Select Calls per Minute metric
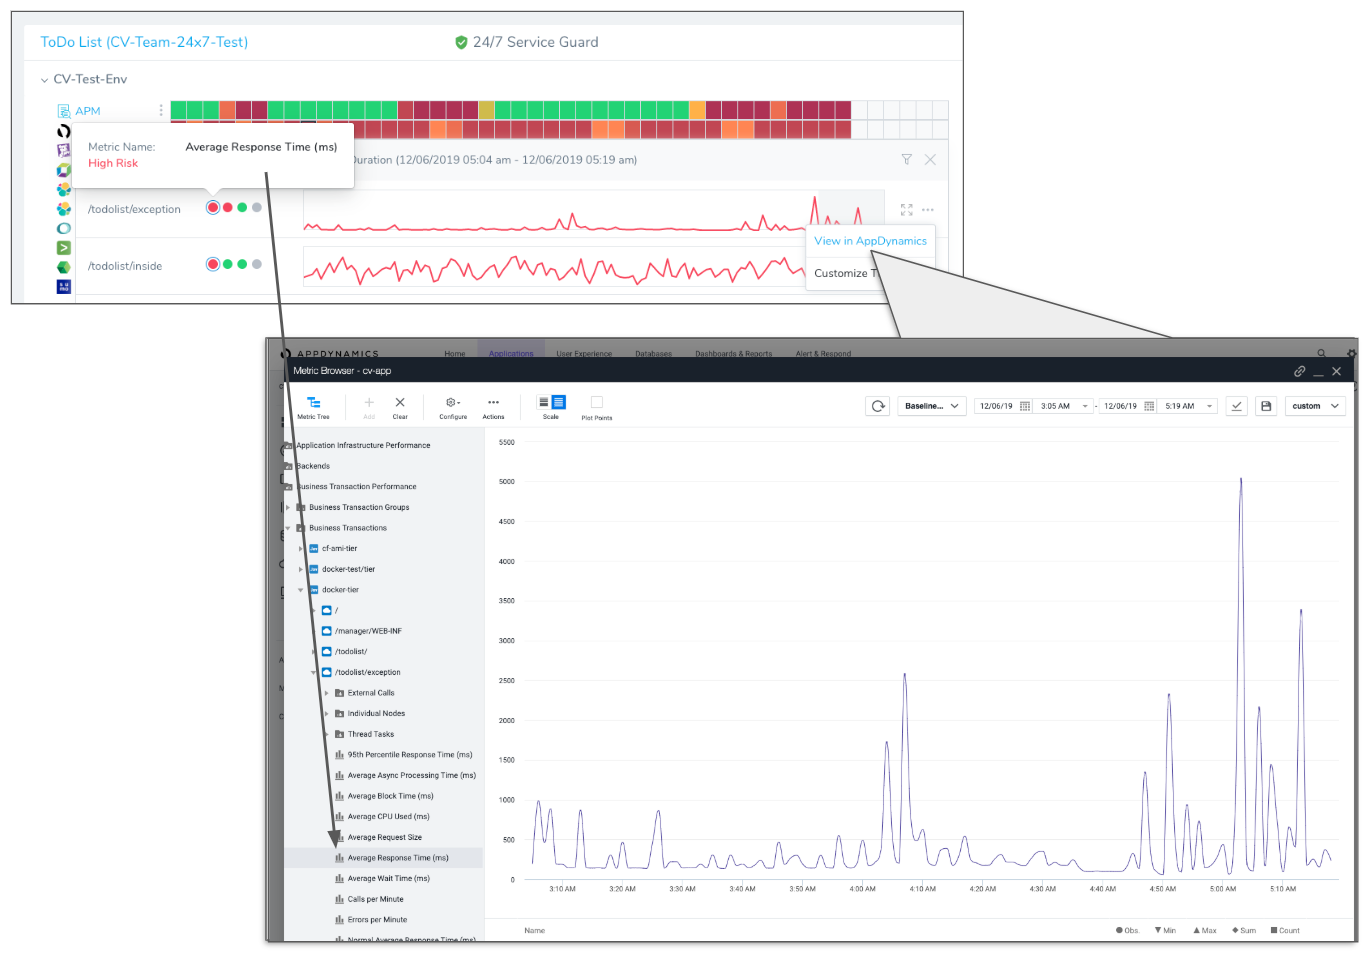Viewport: 1370px width, 954px height. click(375, 899)
